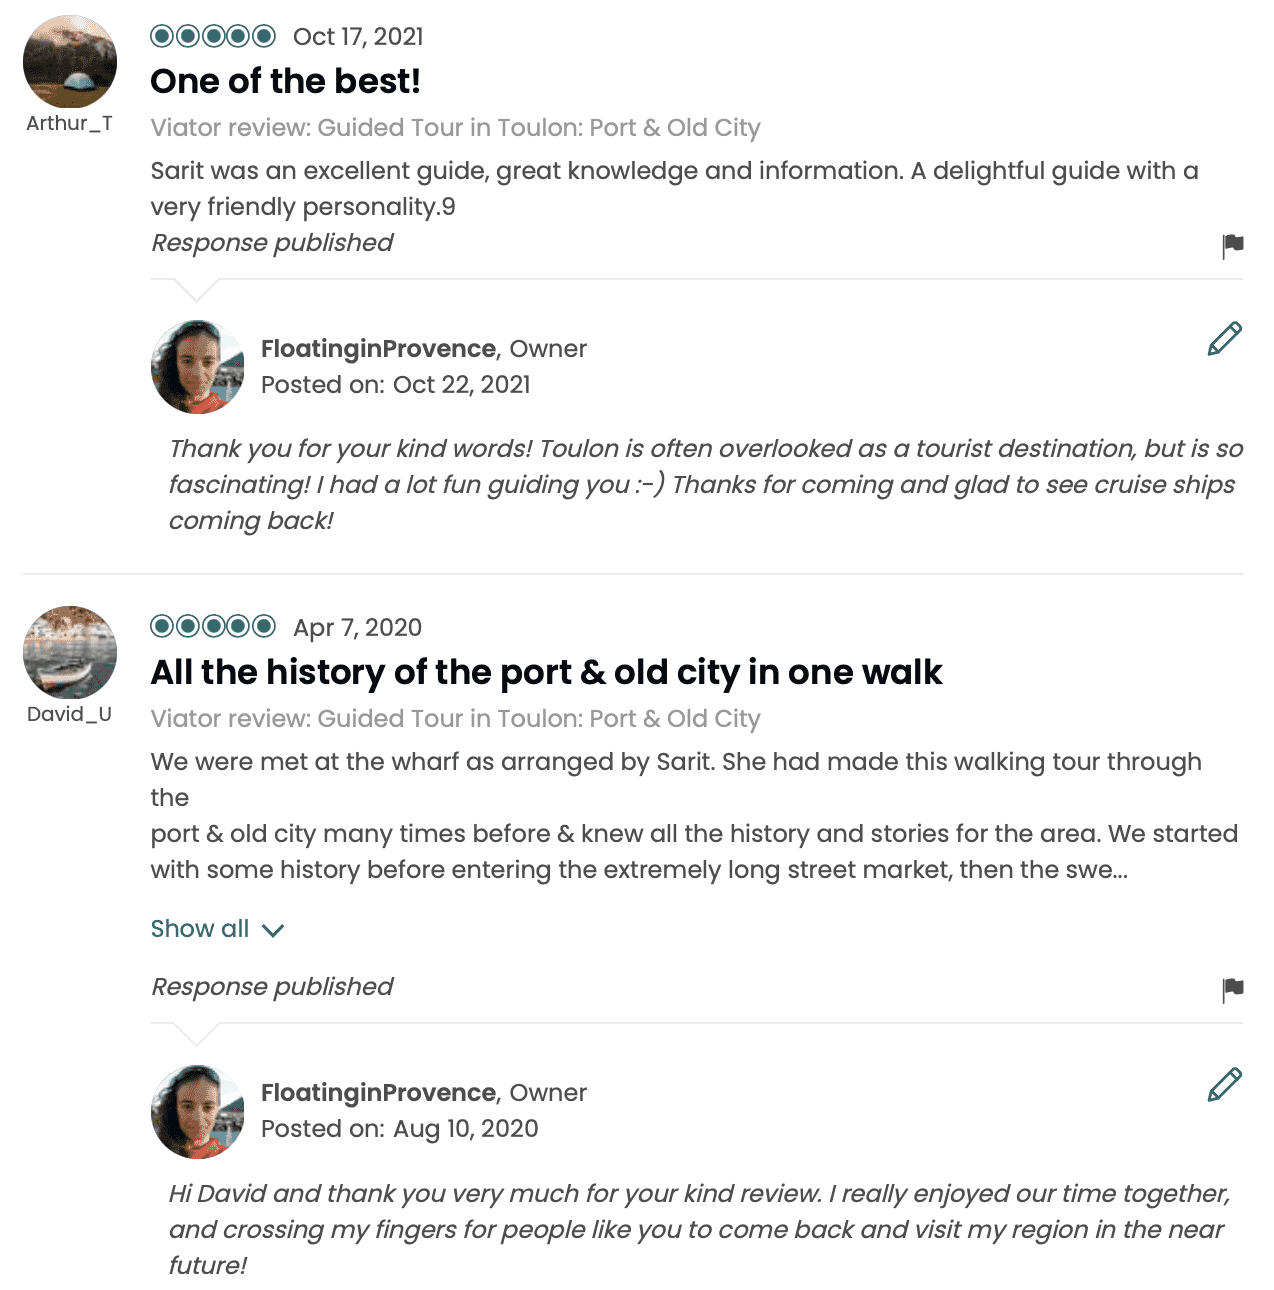The image size is (1274, 1290).
Task: Edit owner response posted Oct 22, 2021
Action: pyautogui.click(x=1224, y=339)
